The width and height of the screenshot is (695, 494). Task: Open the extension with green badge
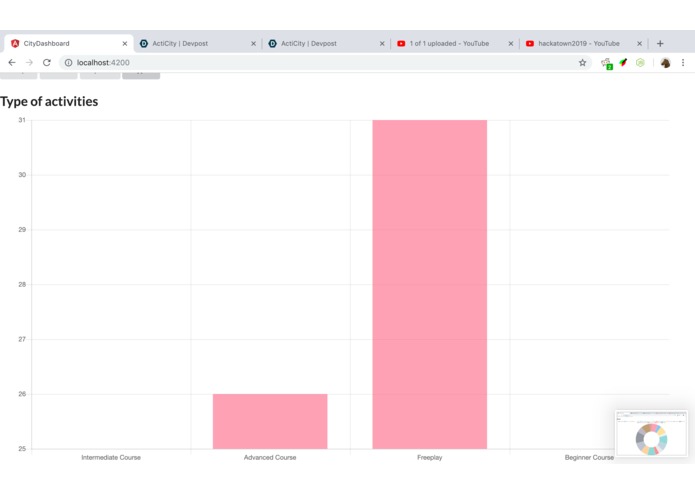pyautogui.click(x=606, y=64)
